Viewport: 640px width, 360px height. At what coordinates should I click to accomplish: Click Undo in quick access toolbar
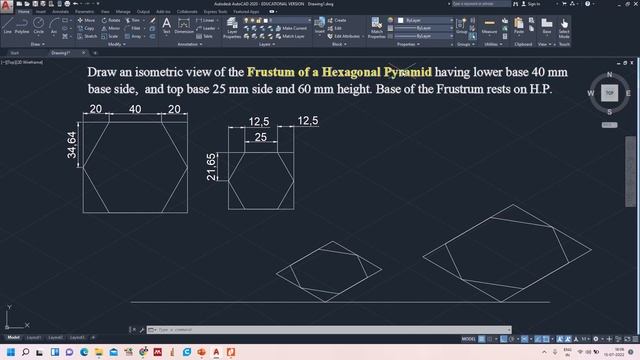coord(76,4)
